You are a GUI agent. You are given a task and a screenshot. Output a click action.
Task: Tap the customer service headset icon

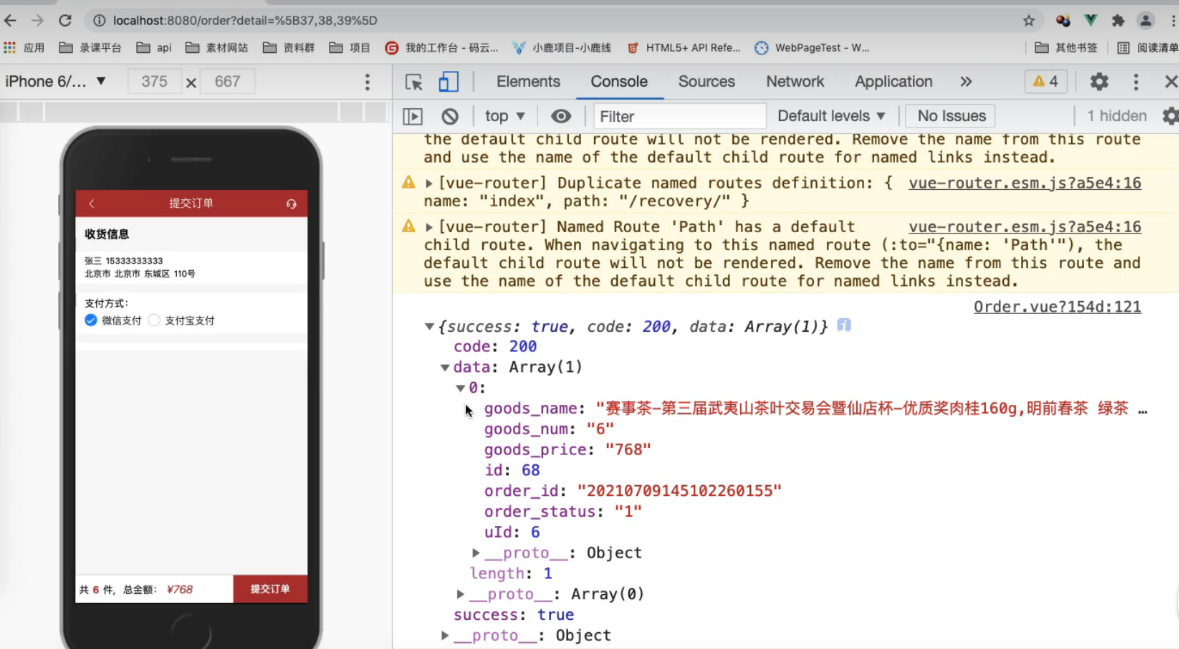(x=291, y=204)
